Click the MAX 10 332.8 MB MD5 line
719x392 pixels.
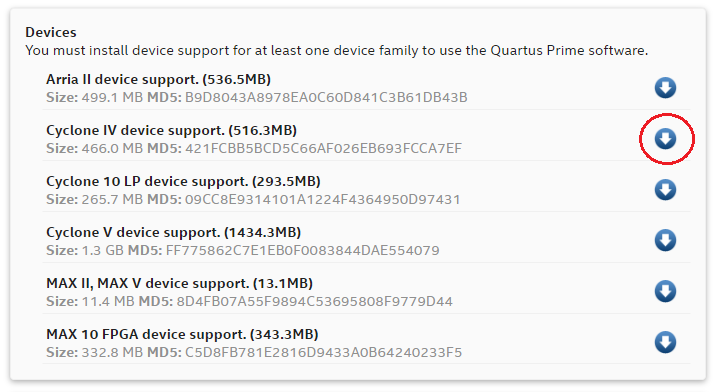pyautogui.click(x=254, y=352)
